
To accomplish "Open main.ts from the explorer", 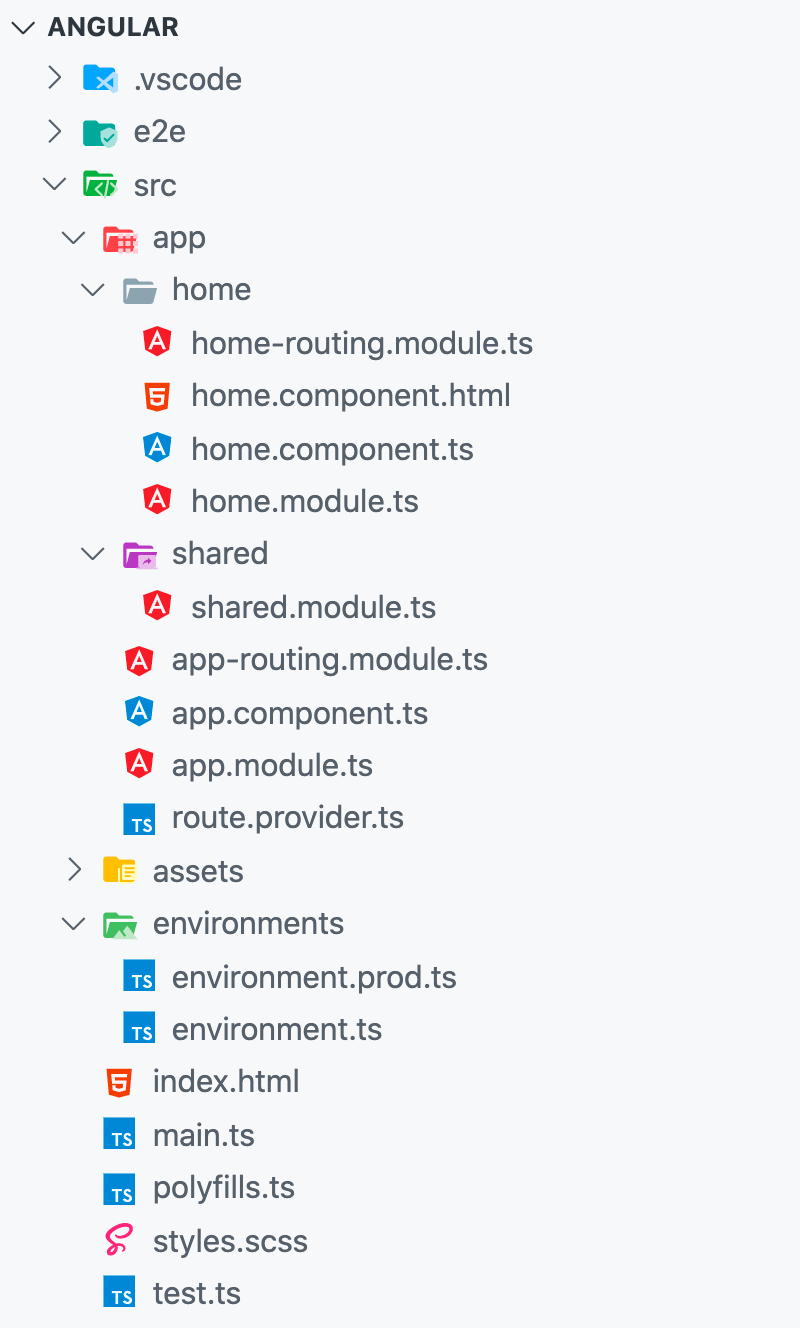I will [204, 1134].
